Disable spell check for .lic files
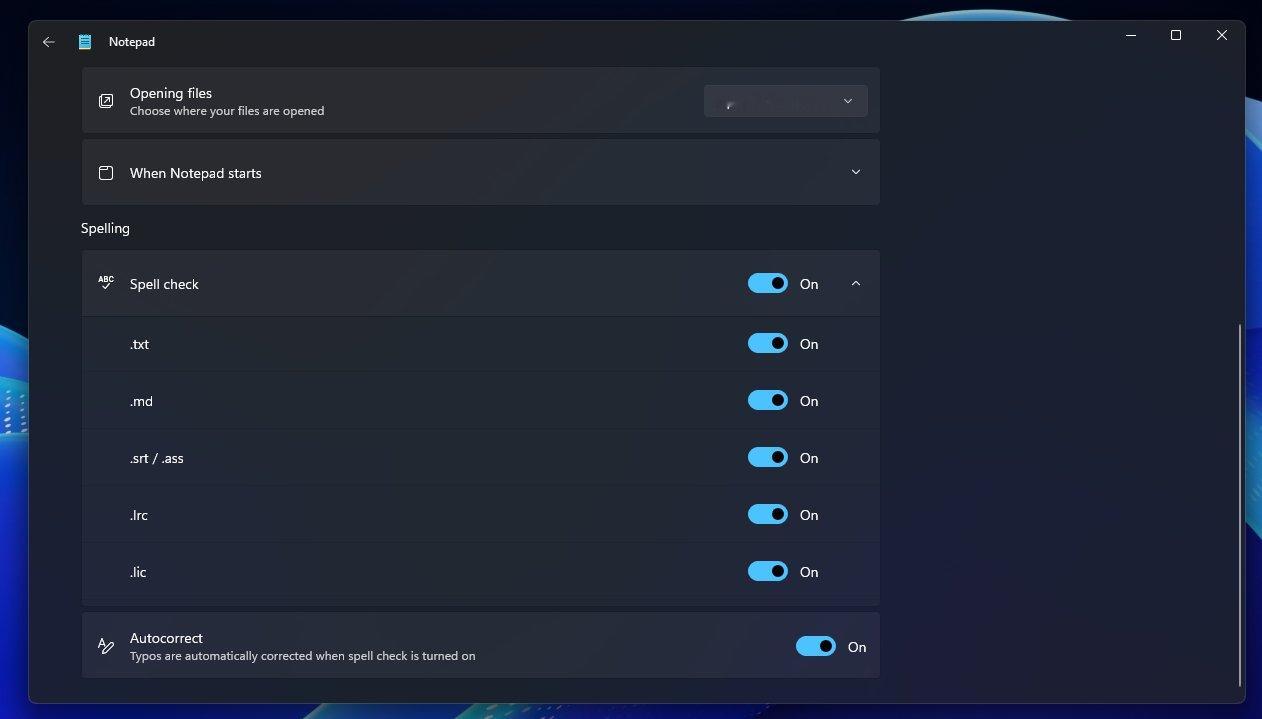 tap(768, 572)
